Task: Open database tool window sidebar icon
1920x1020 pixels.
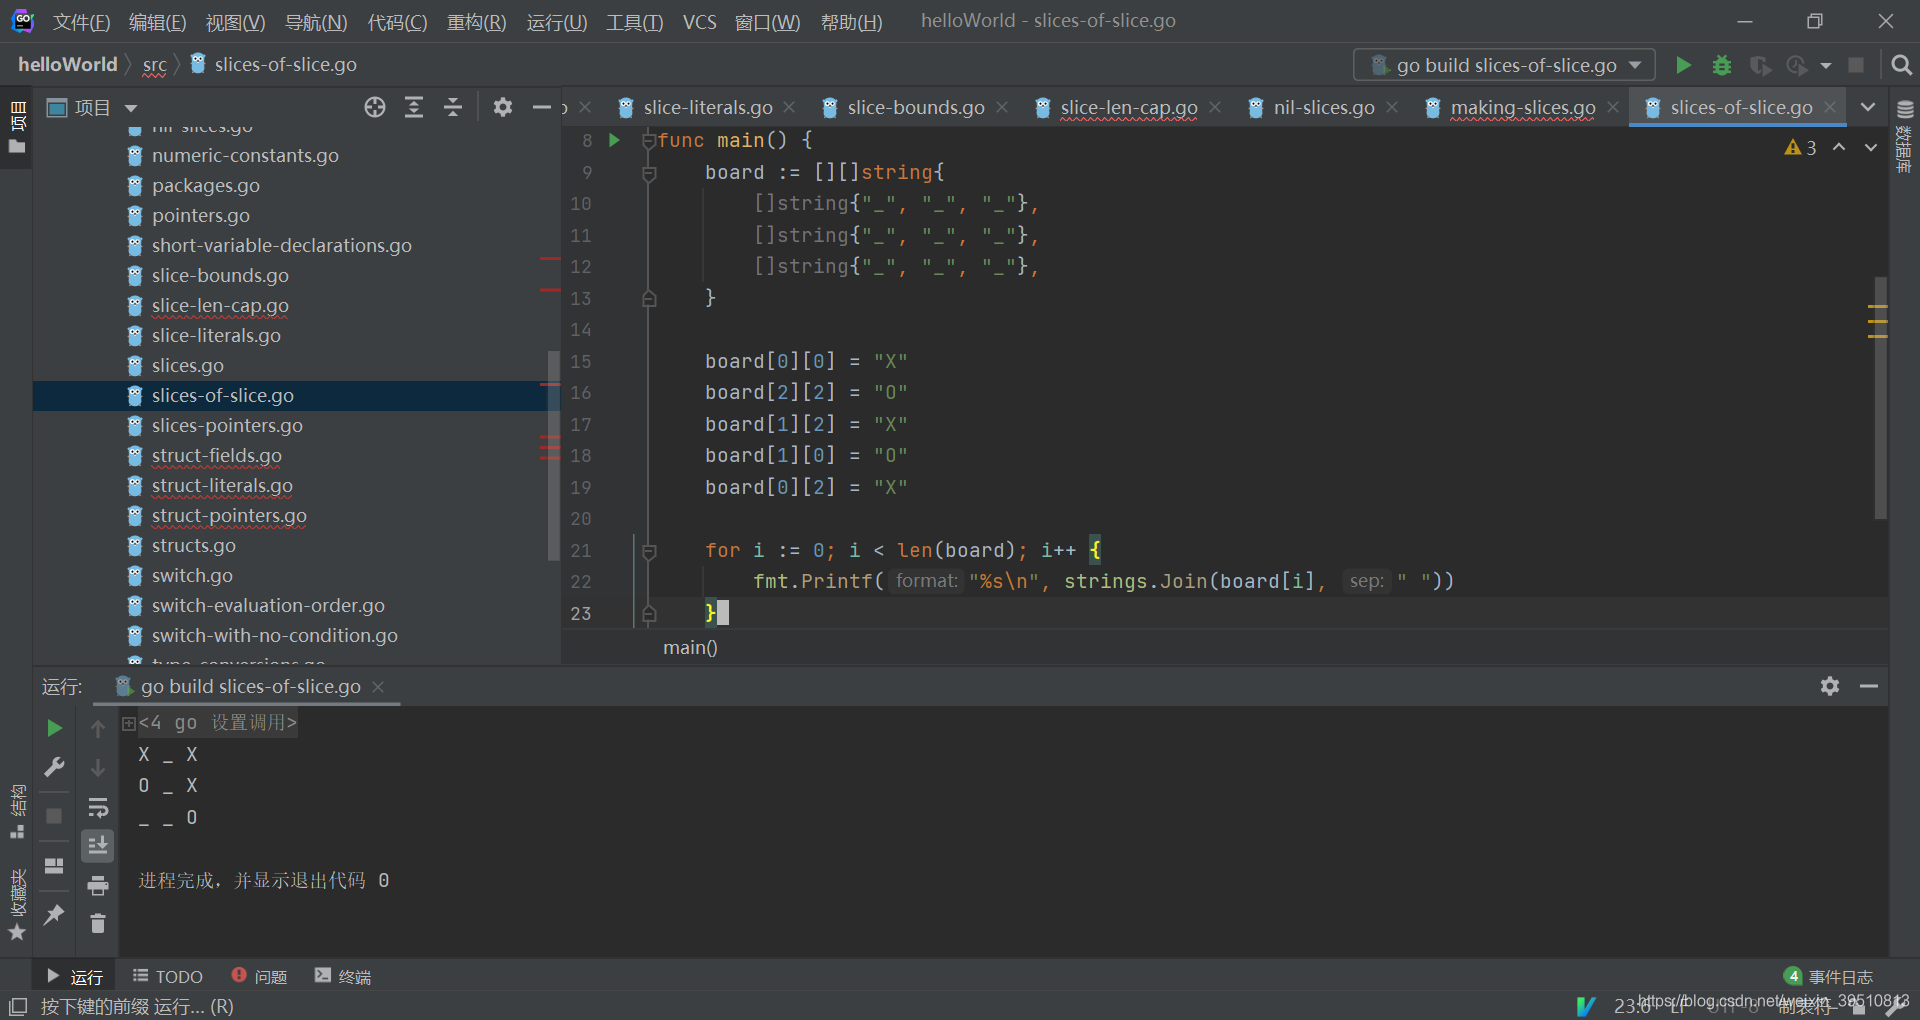Action: (1905, 109)
